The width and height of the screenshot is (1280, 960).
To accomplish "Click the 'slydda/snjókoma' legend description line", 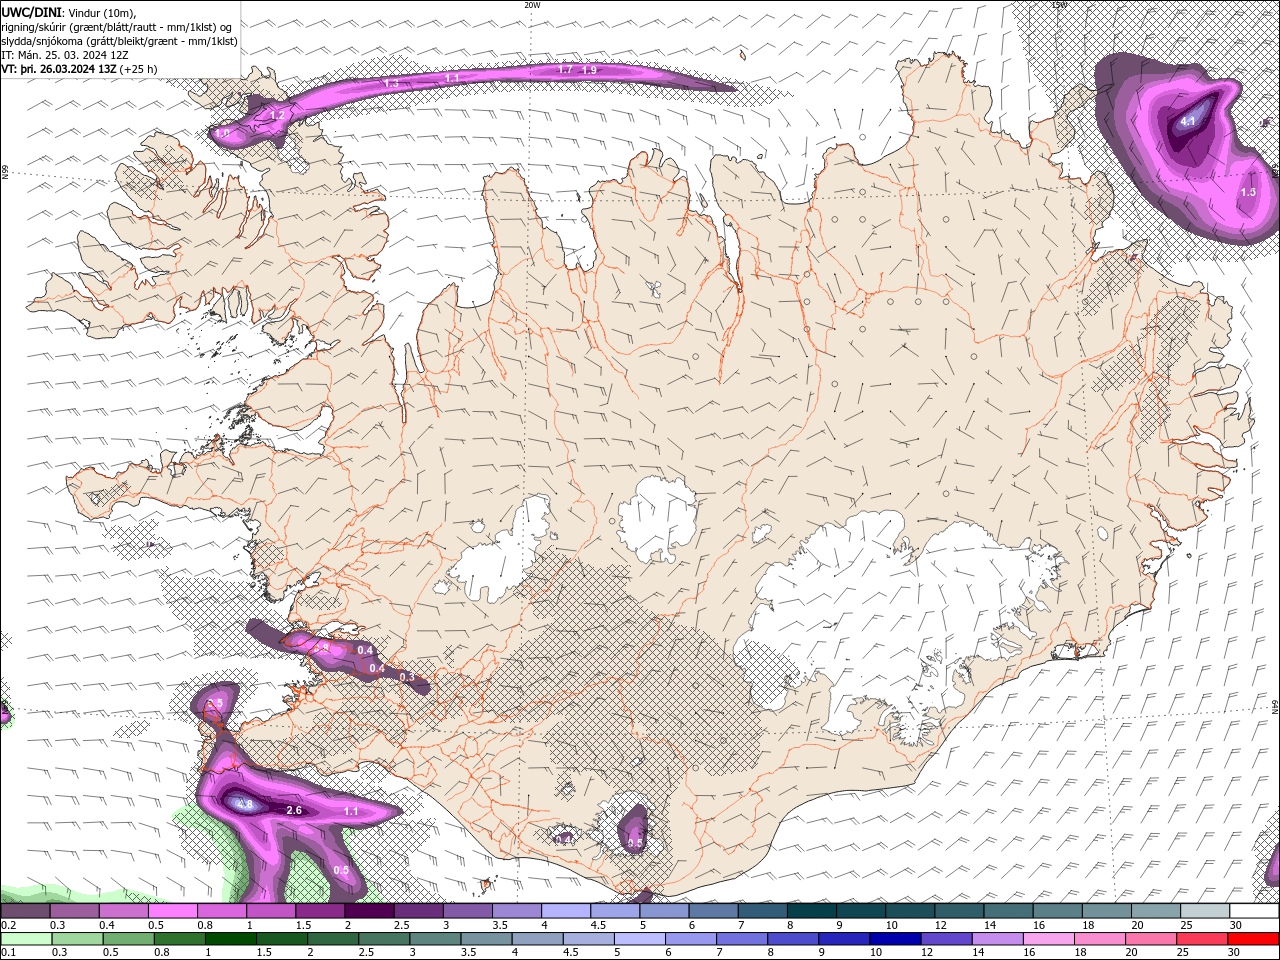I will pos(119,41).
